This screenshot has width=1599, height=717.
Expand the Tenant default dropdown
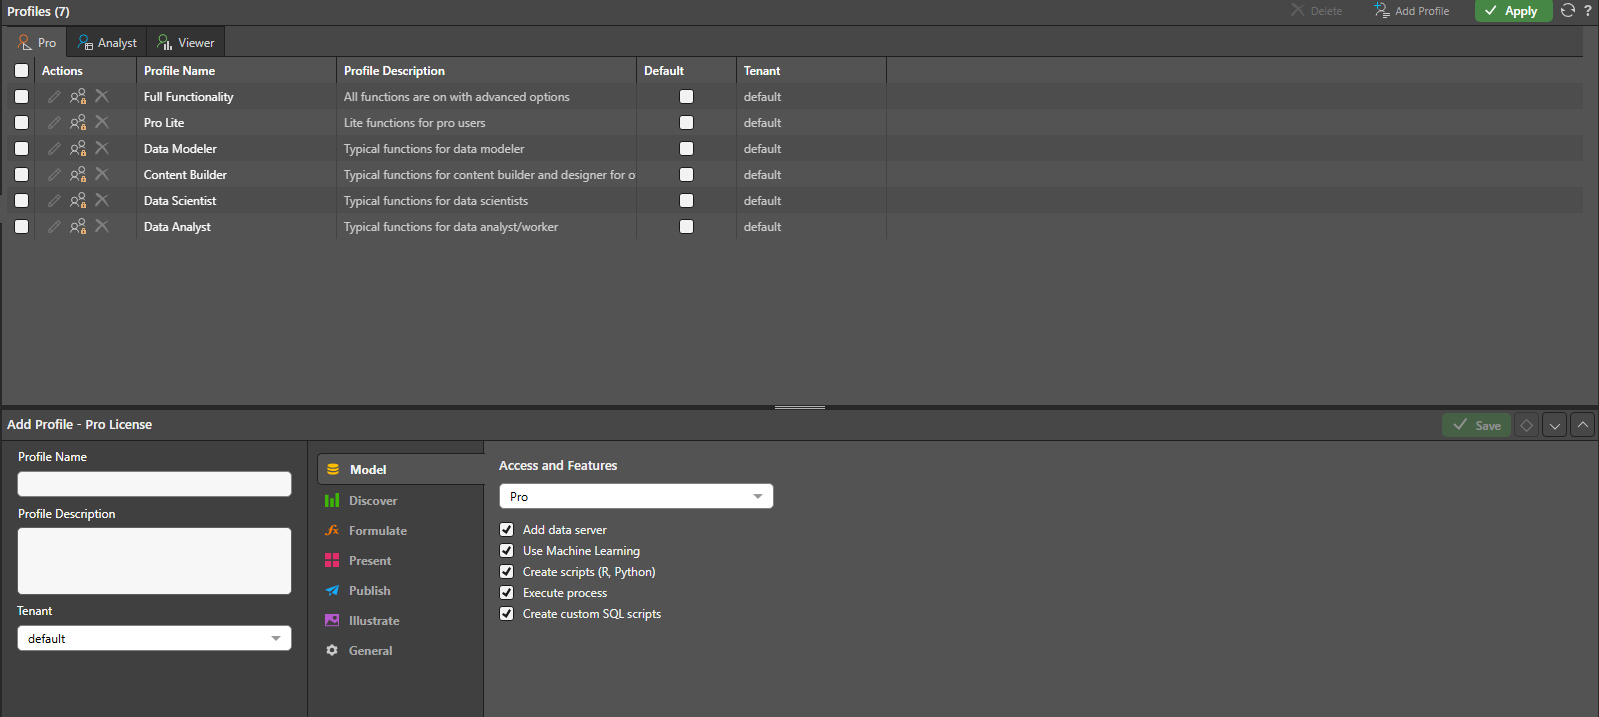(x=154, y=639)
